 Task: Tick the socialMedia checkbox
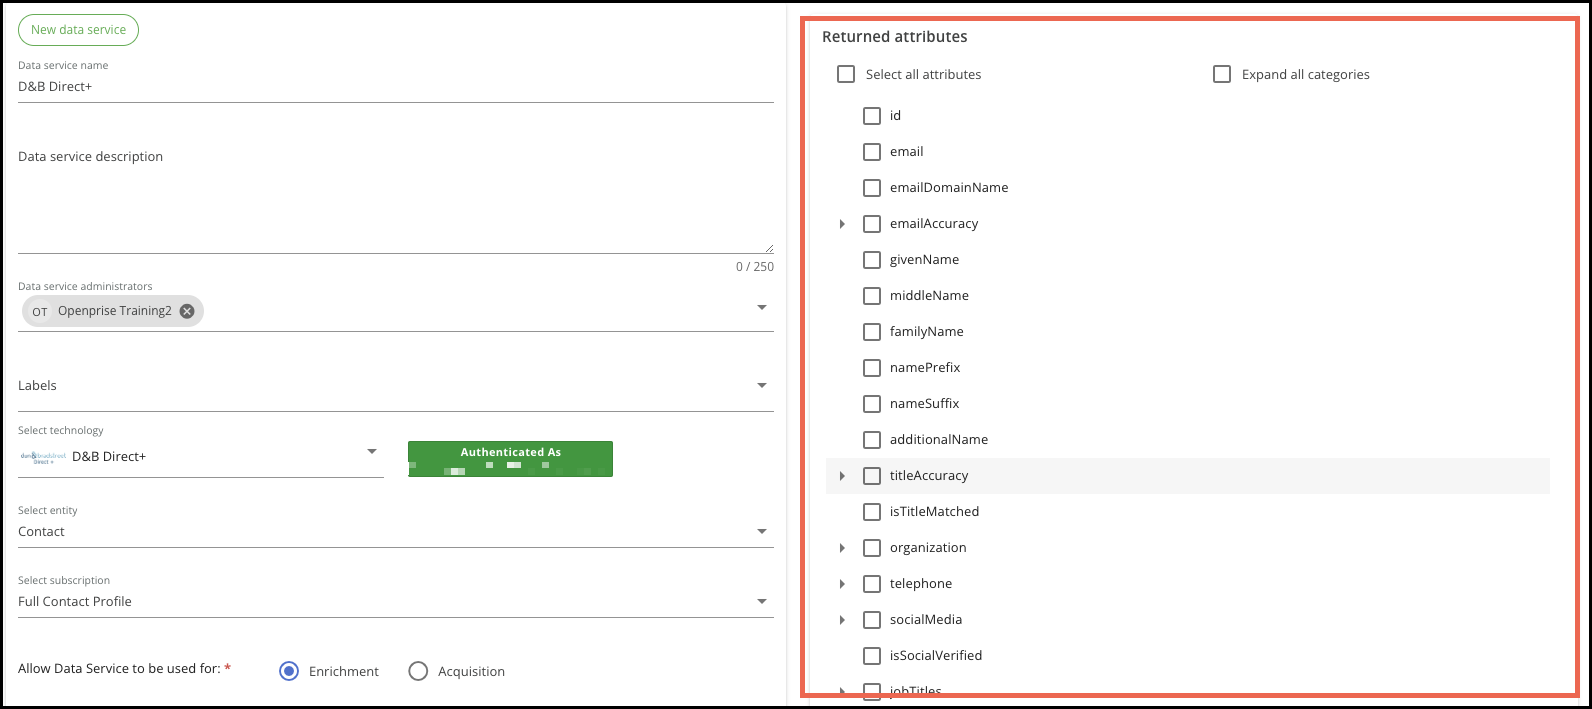tap(872, 620)
